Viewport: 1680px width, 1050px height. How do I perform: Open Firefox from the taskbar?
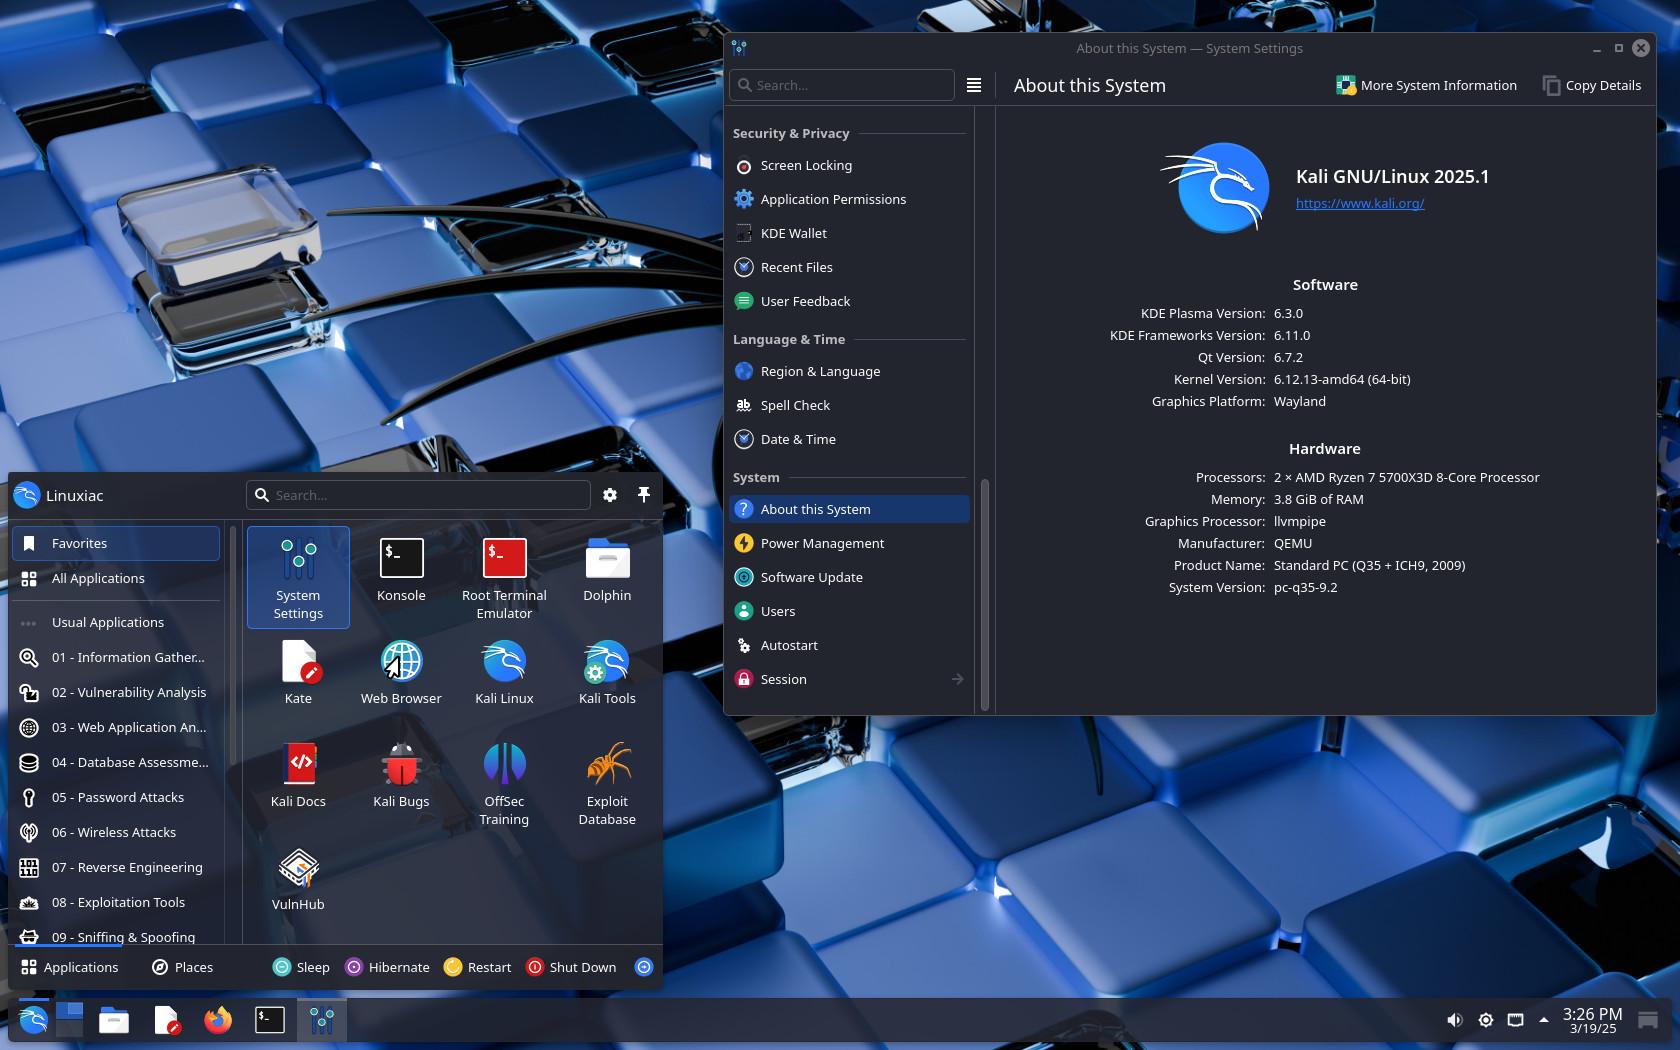pos(217,1020)
